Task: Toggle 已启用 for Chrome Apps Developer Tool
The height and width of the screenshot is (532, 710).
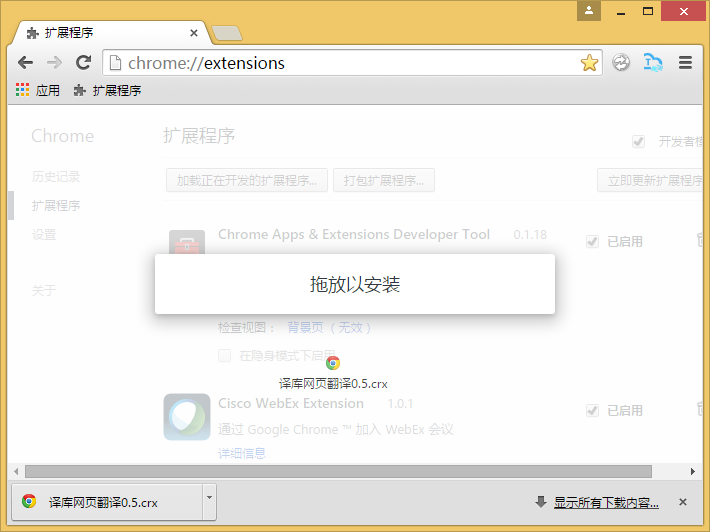Action: tap(592, 242)
